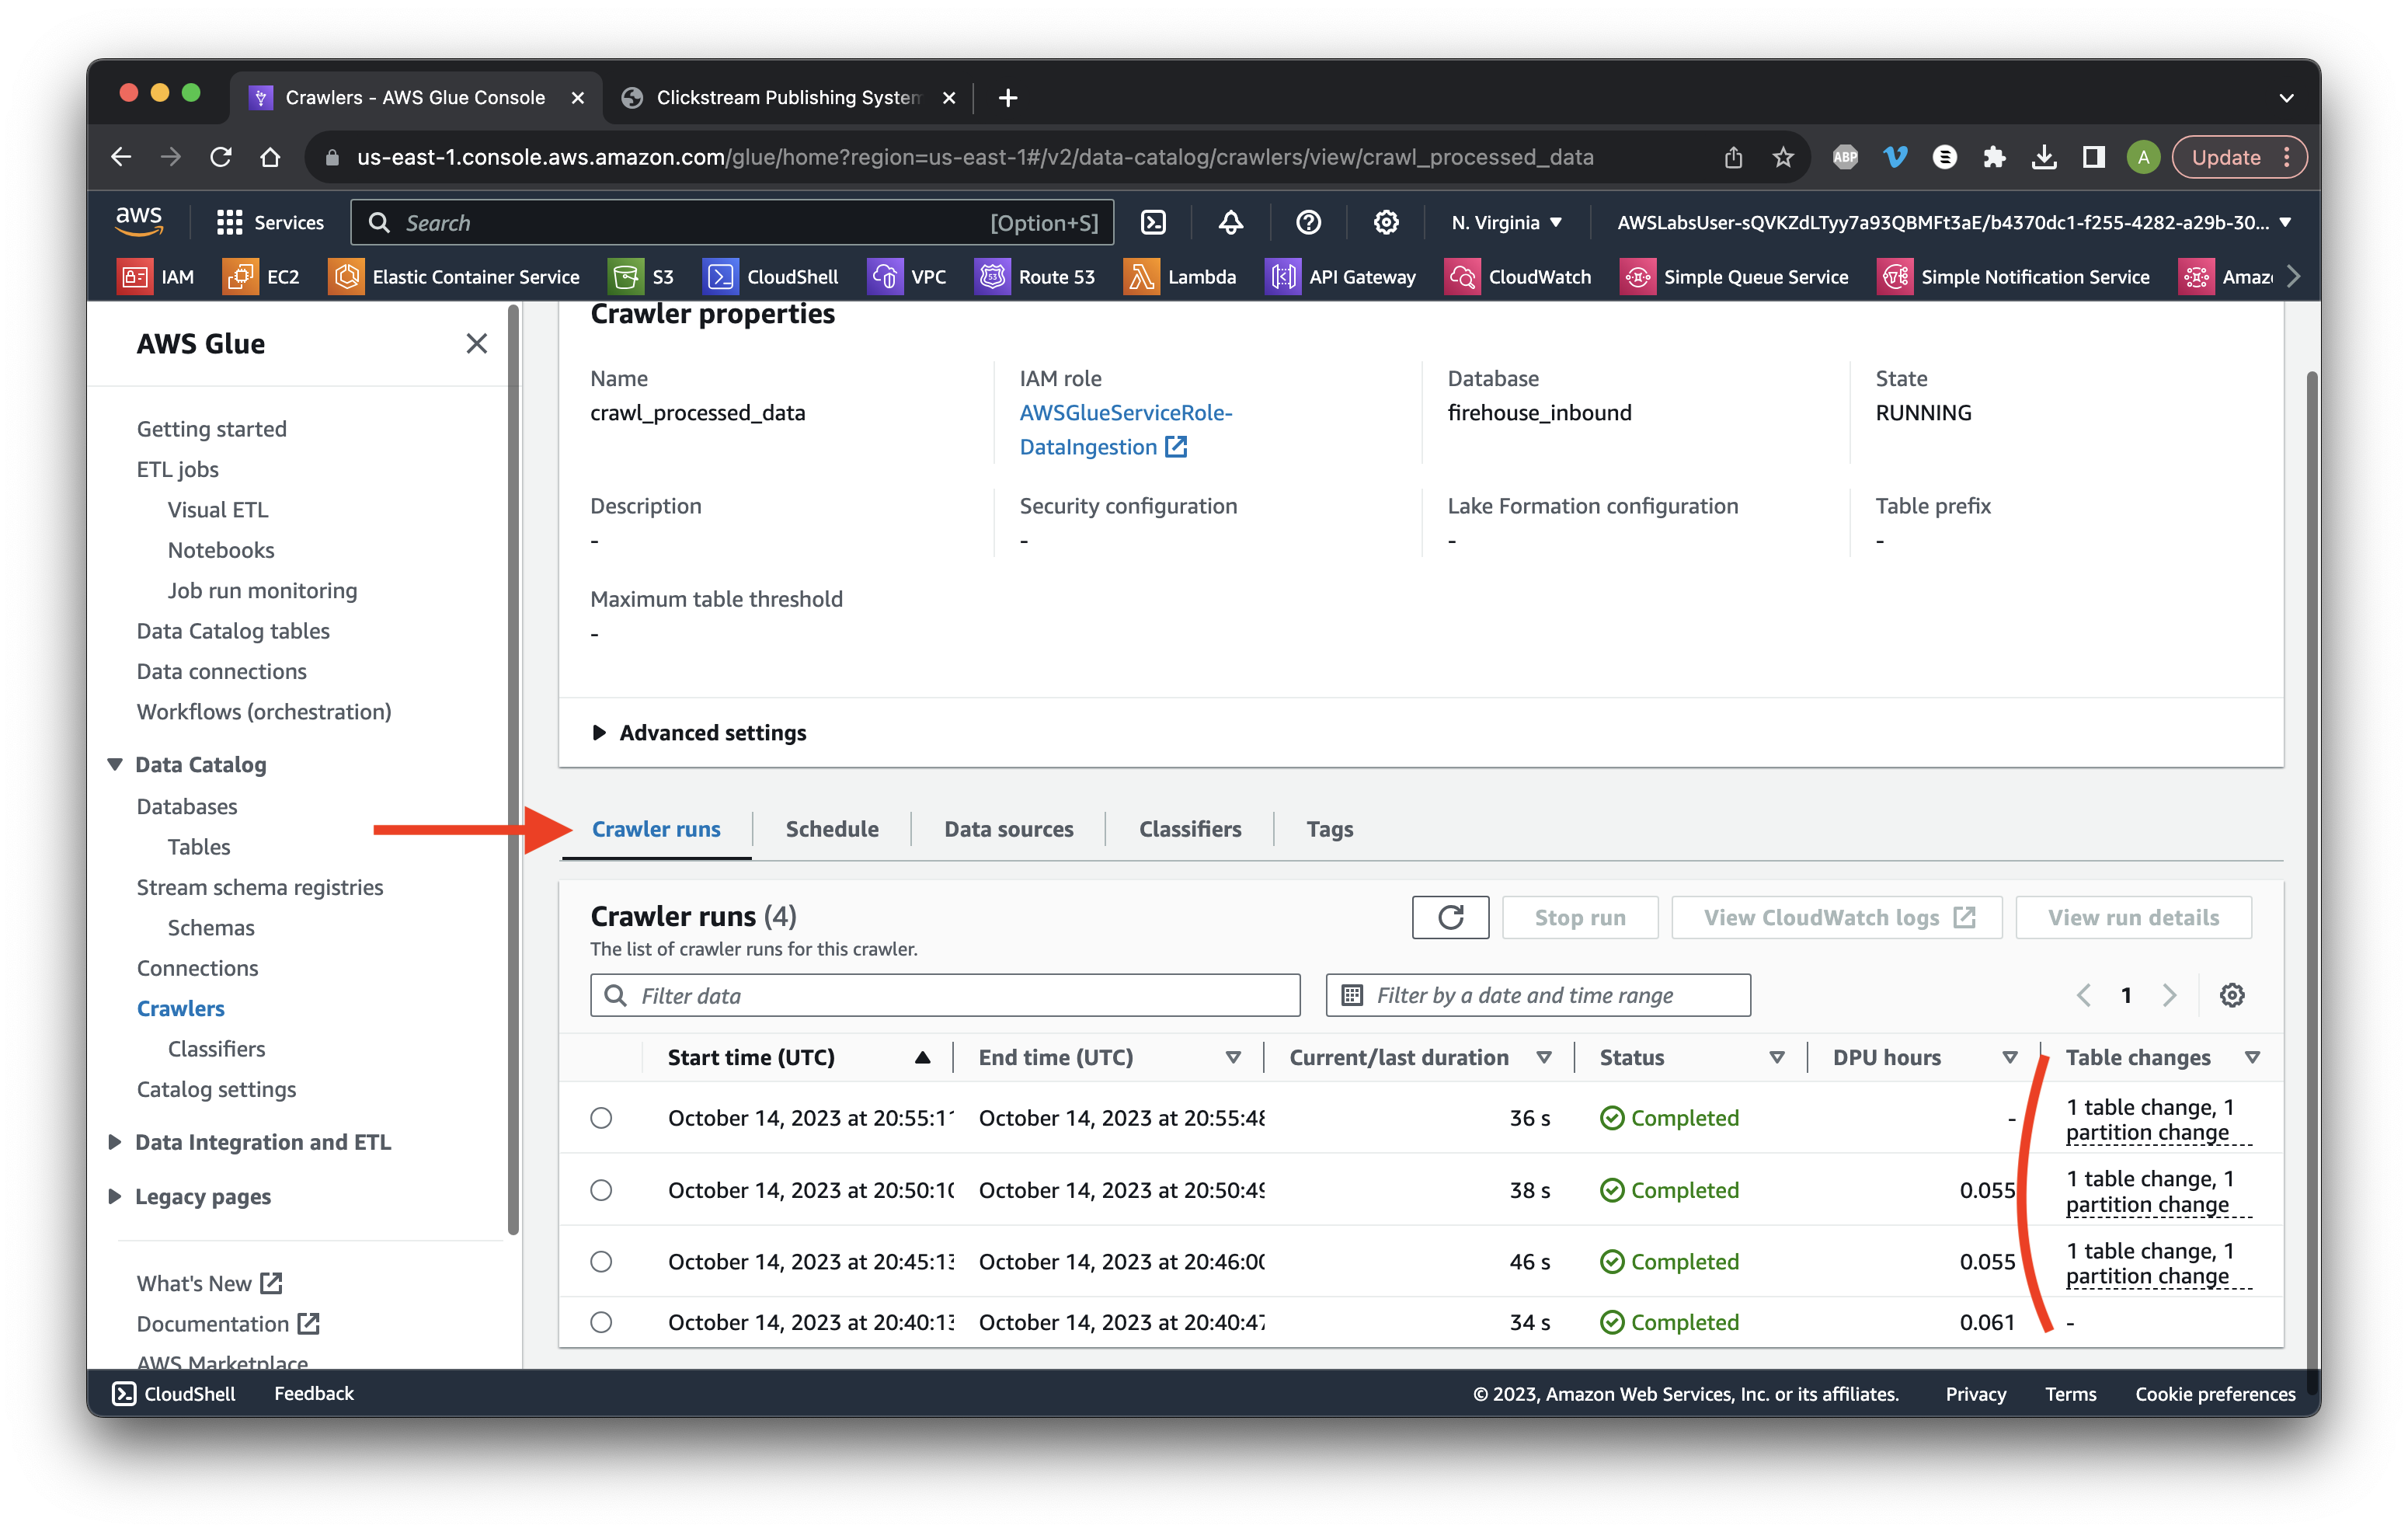Switch to Clickstream Publishing System browser tab
The height and width of the screenshot is (1532, 2408).
click(788, 97)
